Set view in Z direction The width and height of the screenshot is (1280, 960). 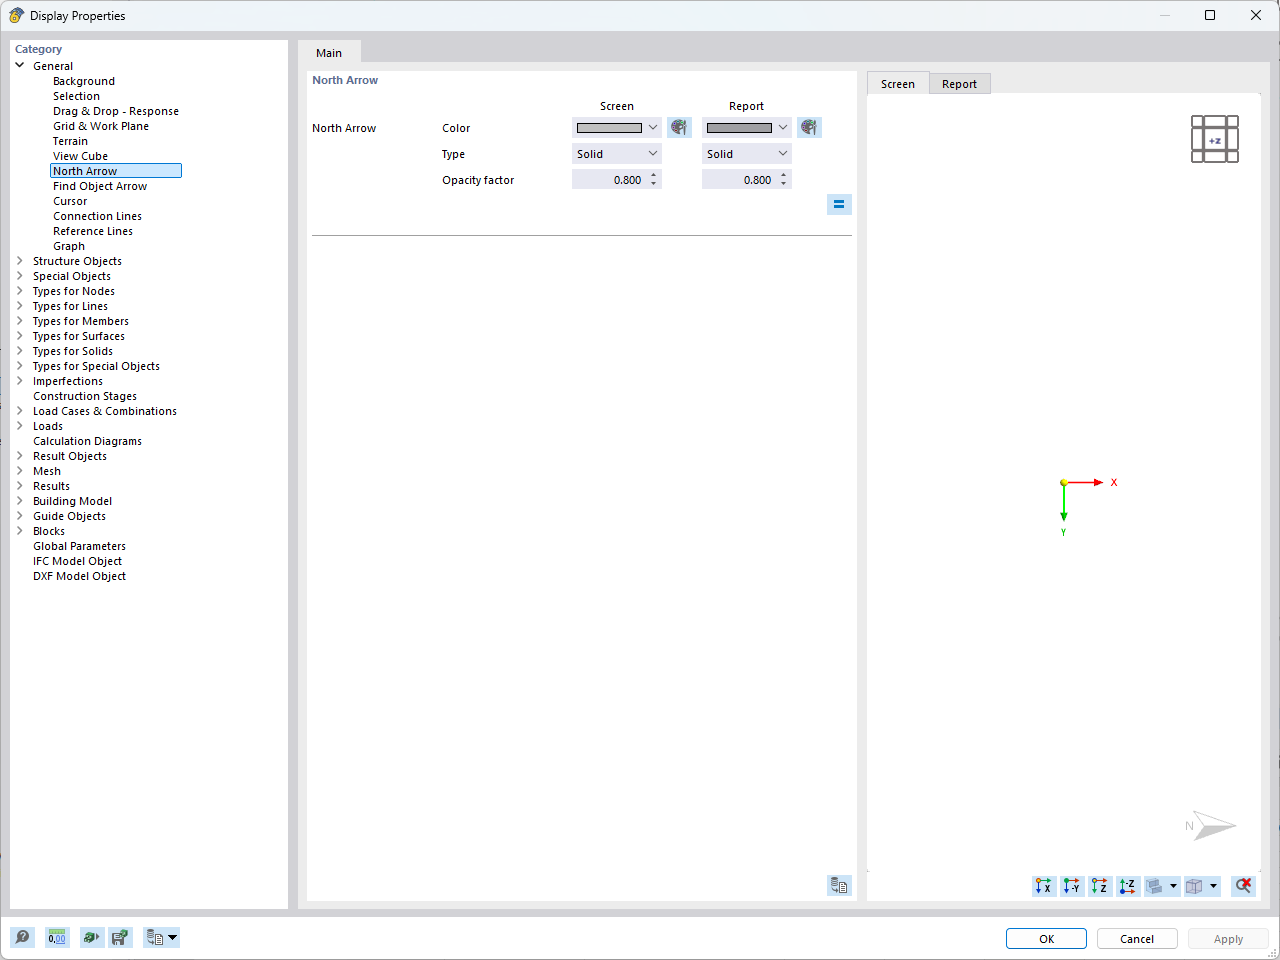click(1100, 886)
